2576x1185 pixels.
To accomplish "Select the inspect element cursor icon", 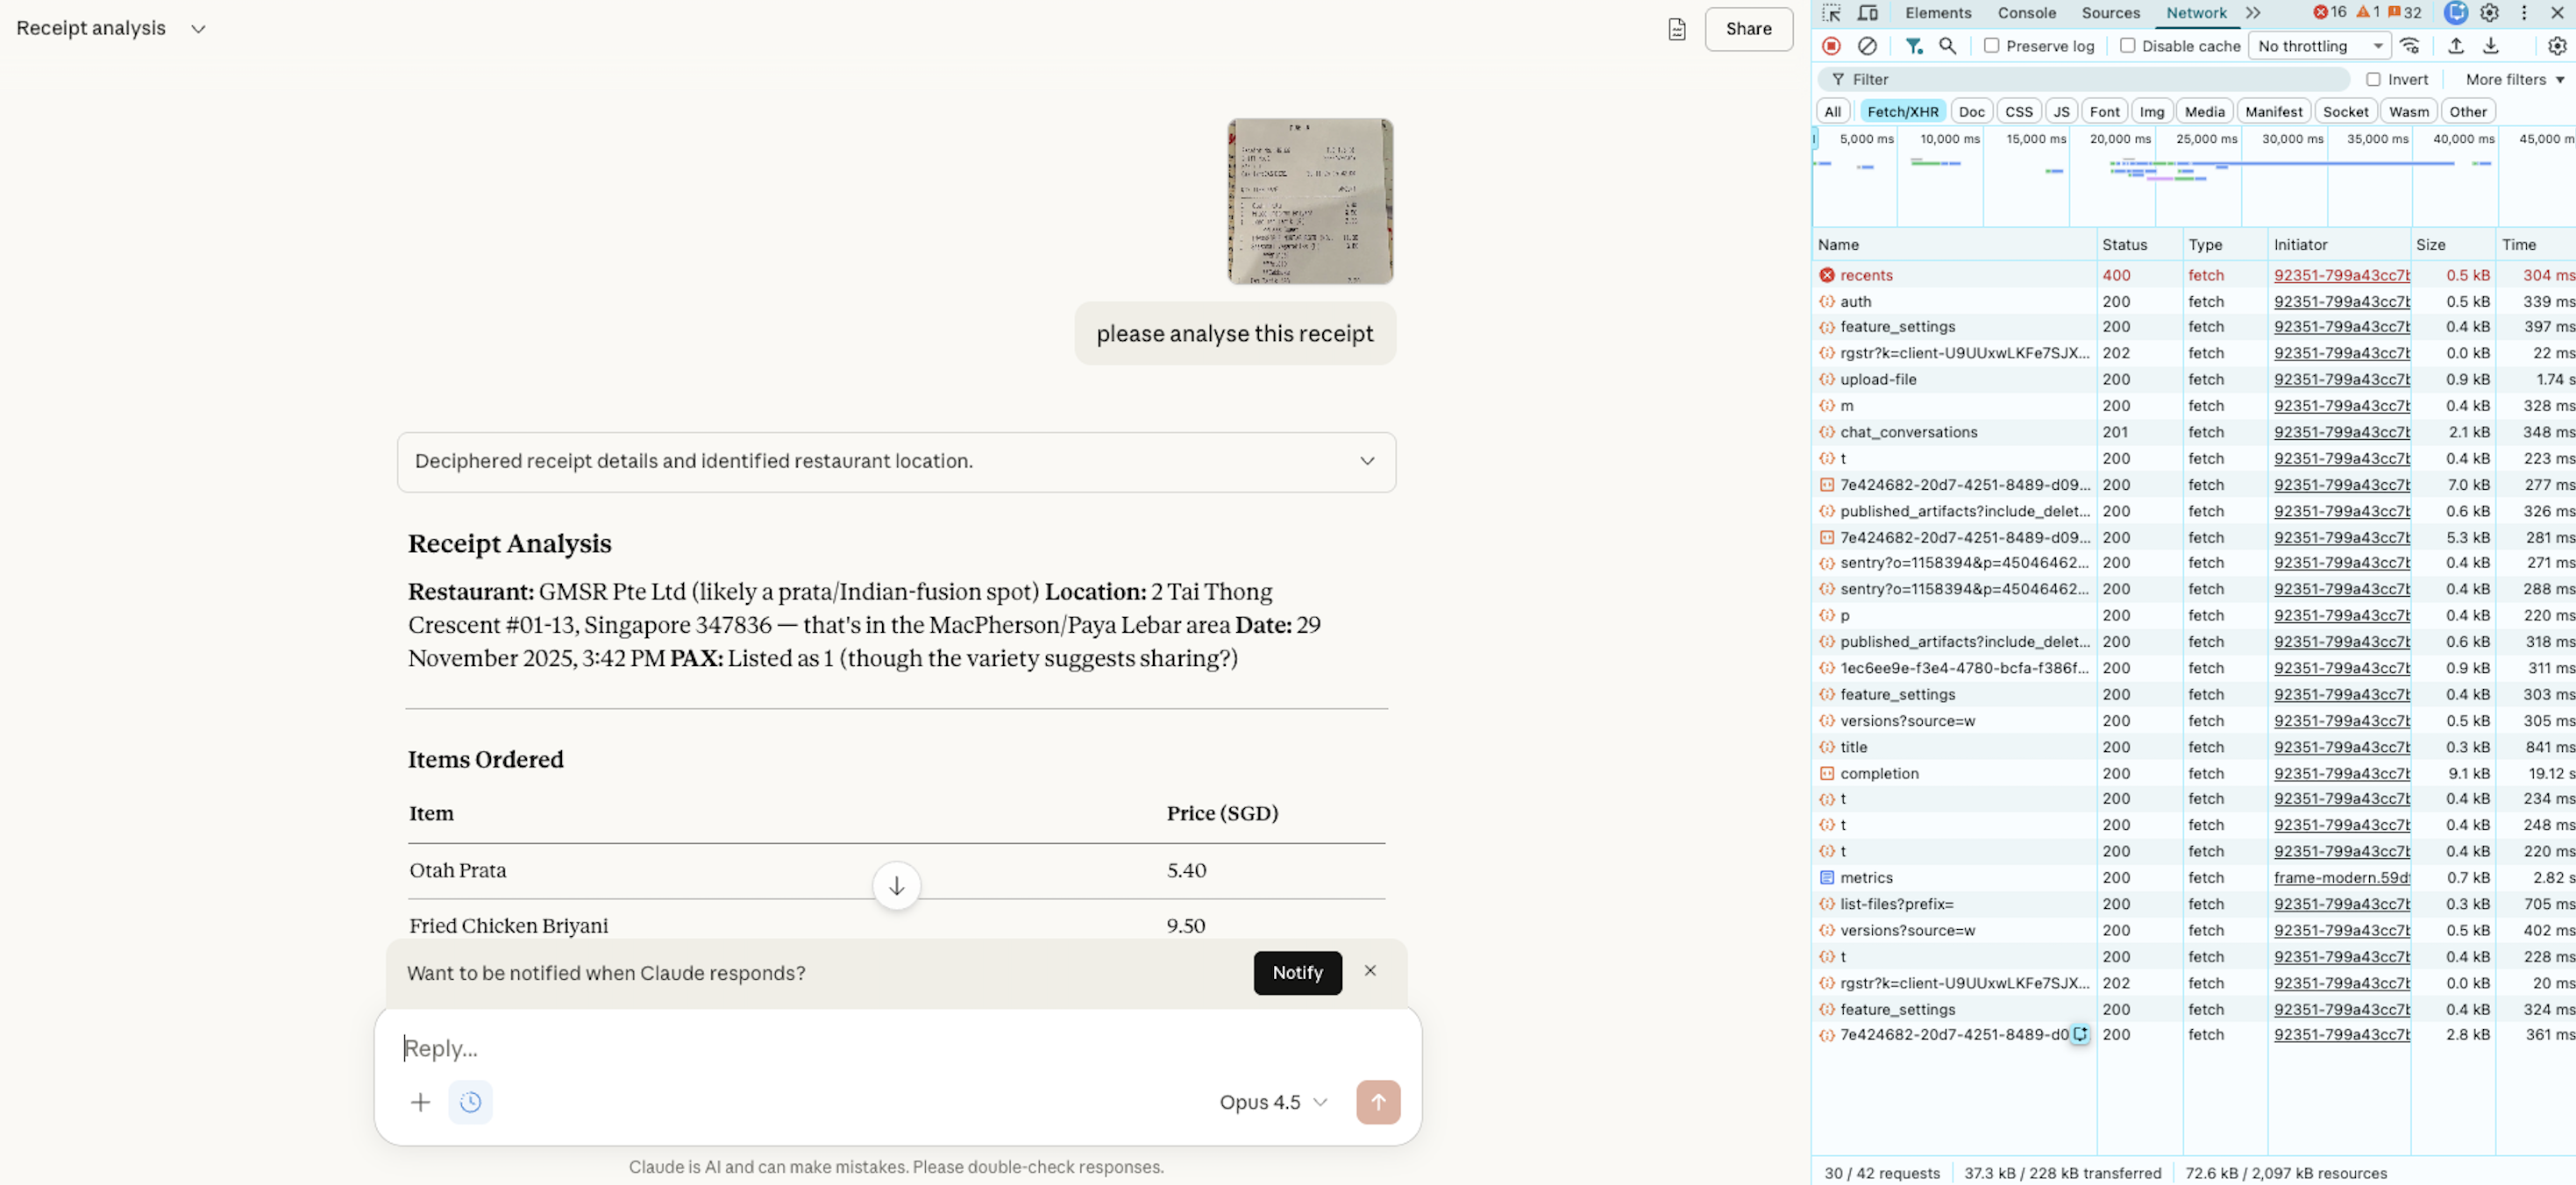I will click(x=1831, y=13).
